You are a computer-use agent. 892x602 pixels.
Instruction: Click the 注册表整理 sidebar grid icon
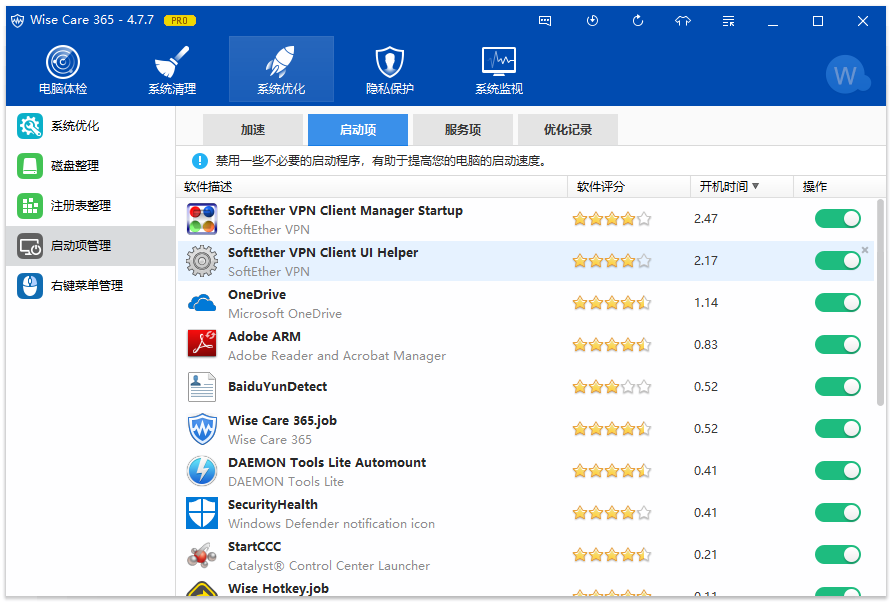(x=30, y=205)
